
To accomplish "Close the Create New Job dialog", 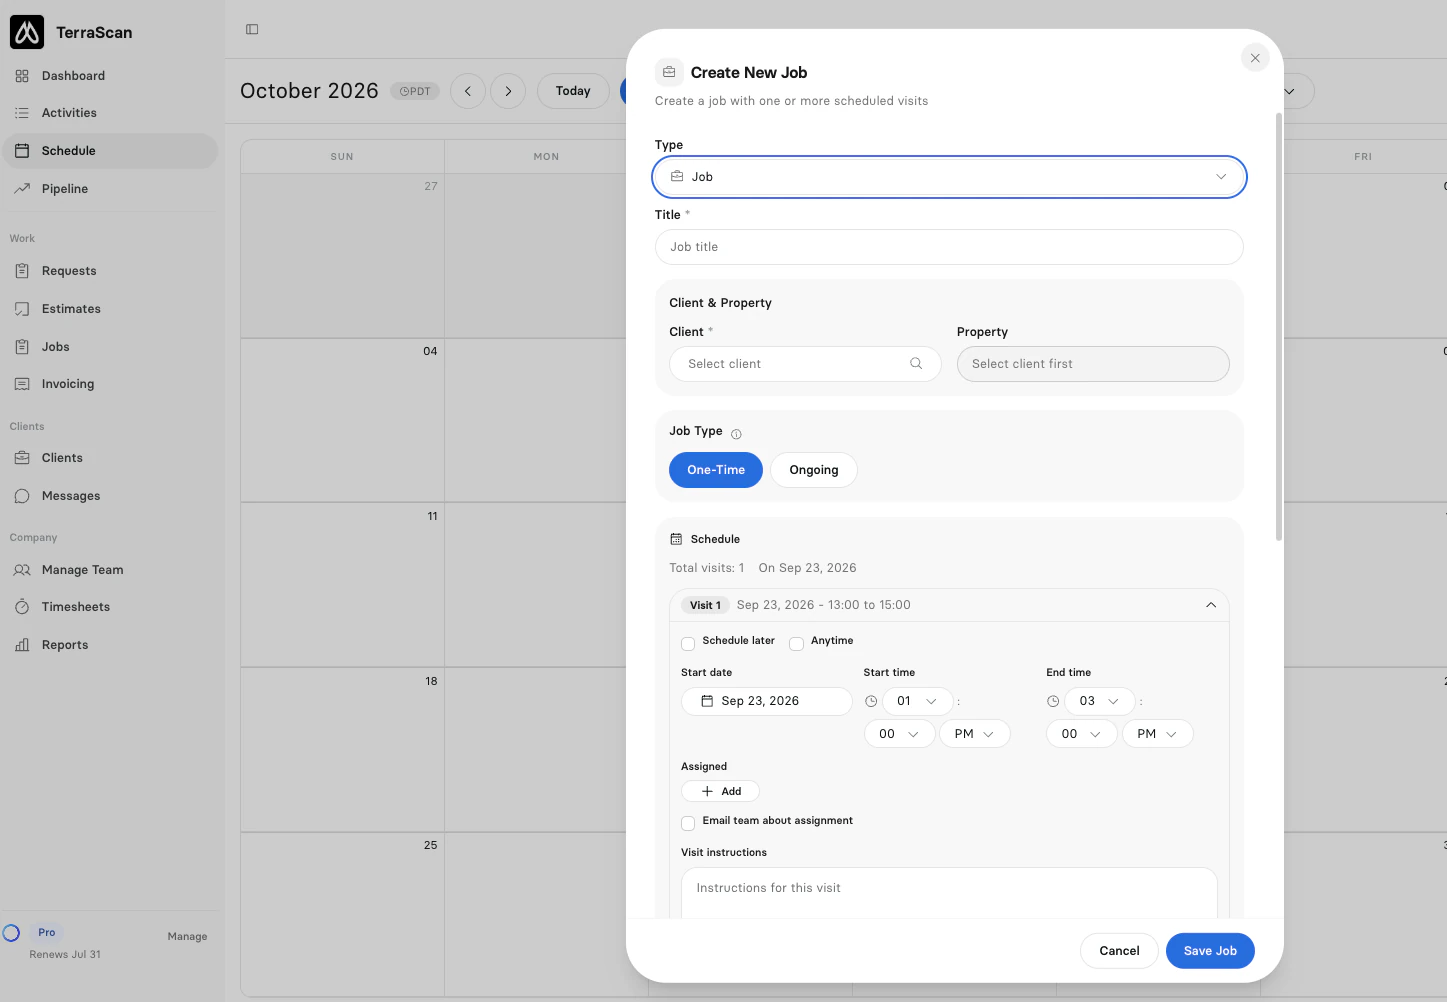I will (1255, 58).
